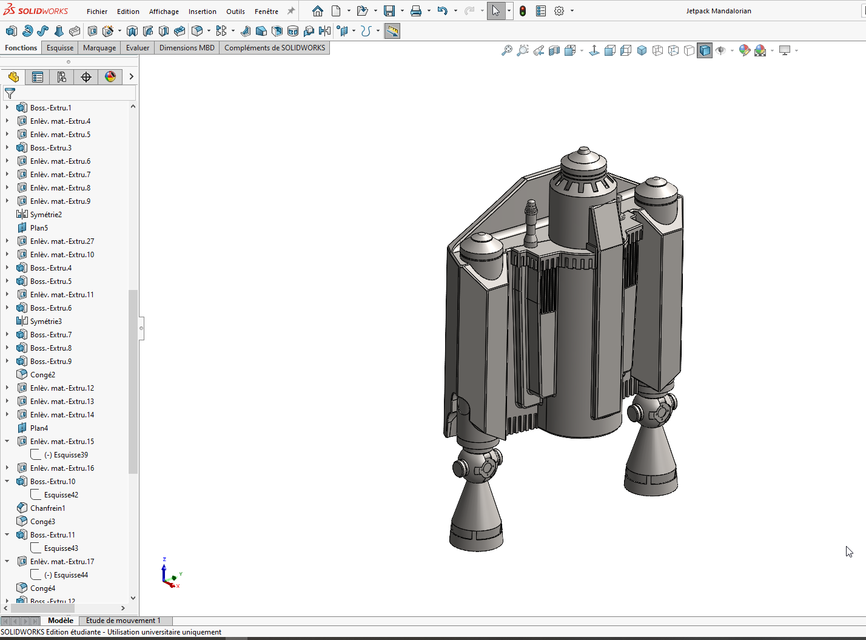Toggle shaded-with-edges display mode
This screenshot has width=866, height=640.
pyautogui.click(x=703, y=50)
